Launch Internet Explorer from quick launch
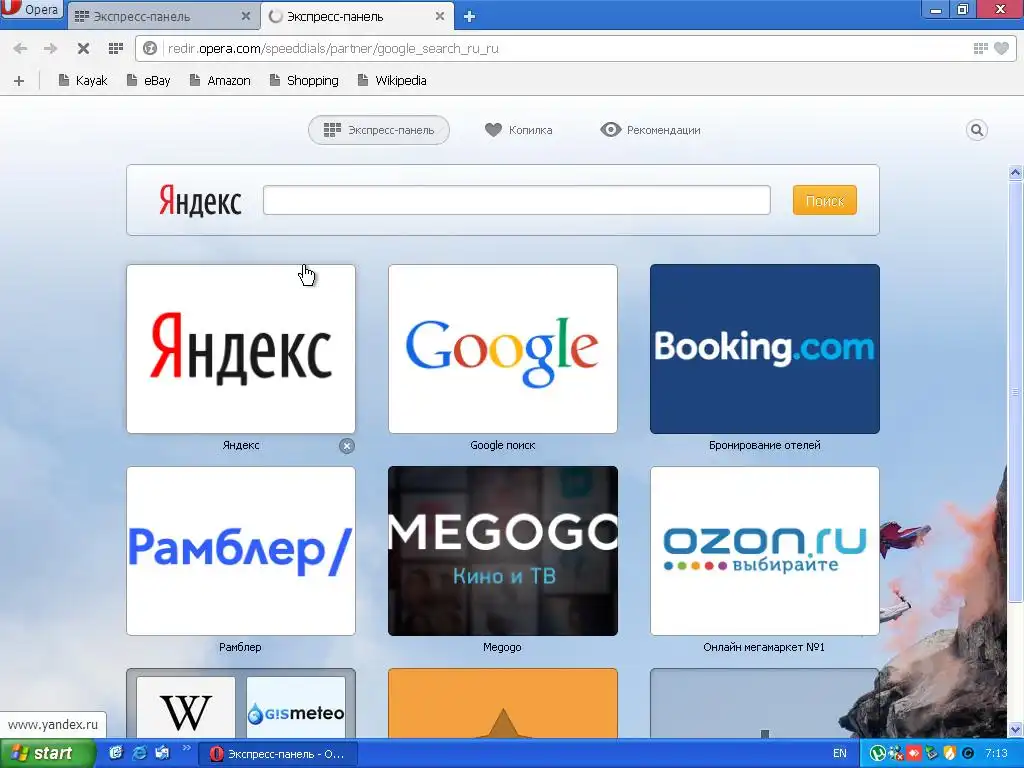The height and width of the screenshot is (768, 1024). click(139, 754)
